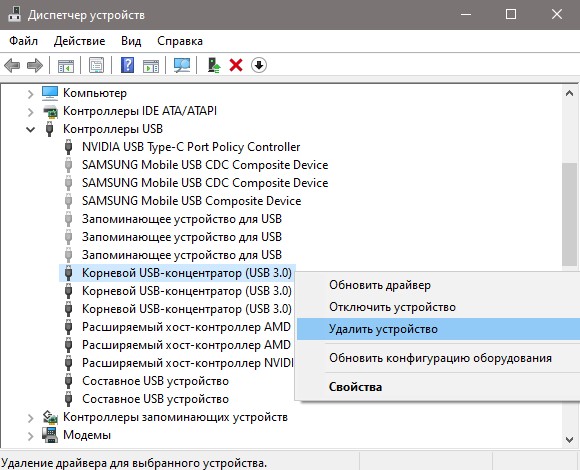
Task: Click the vertical scrollbar thumb
Action: 570,214
